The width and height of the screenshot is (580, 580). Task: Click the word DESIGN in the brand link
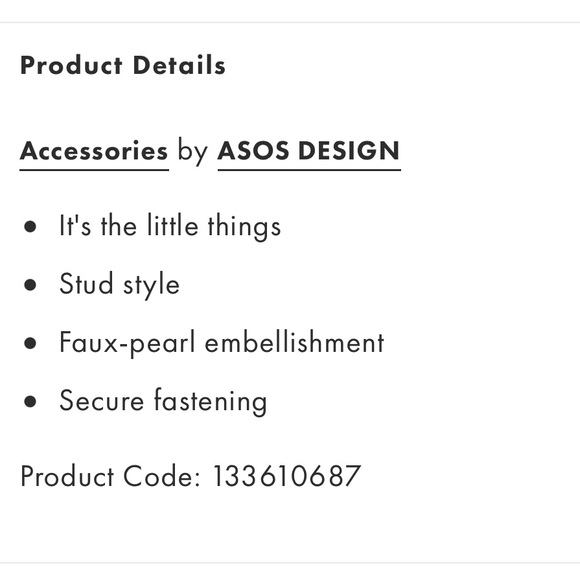(348, 151)
